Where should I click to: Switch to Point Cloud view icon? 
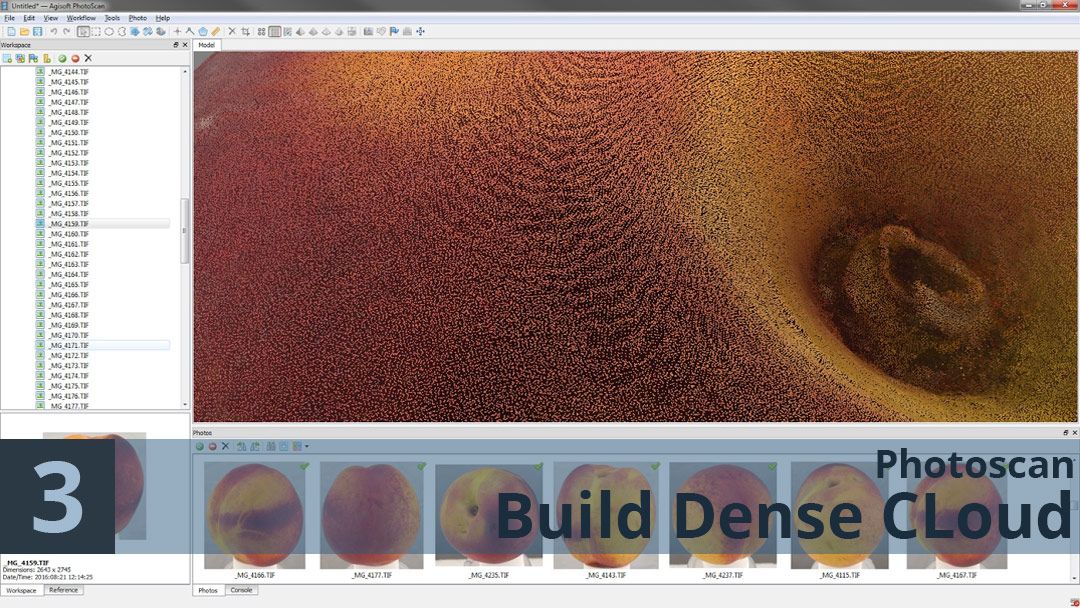[262, 32]
